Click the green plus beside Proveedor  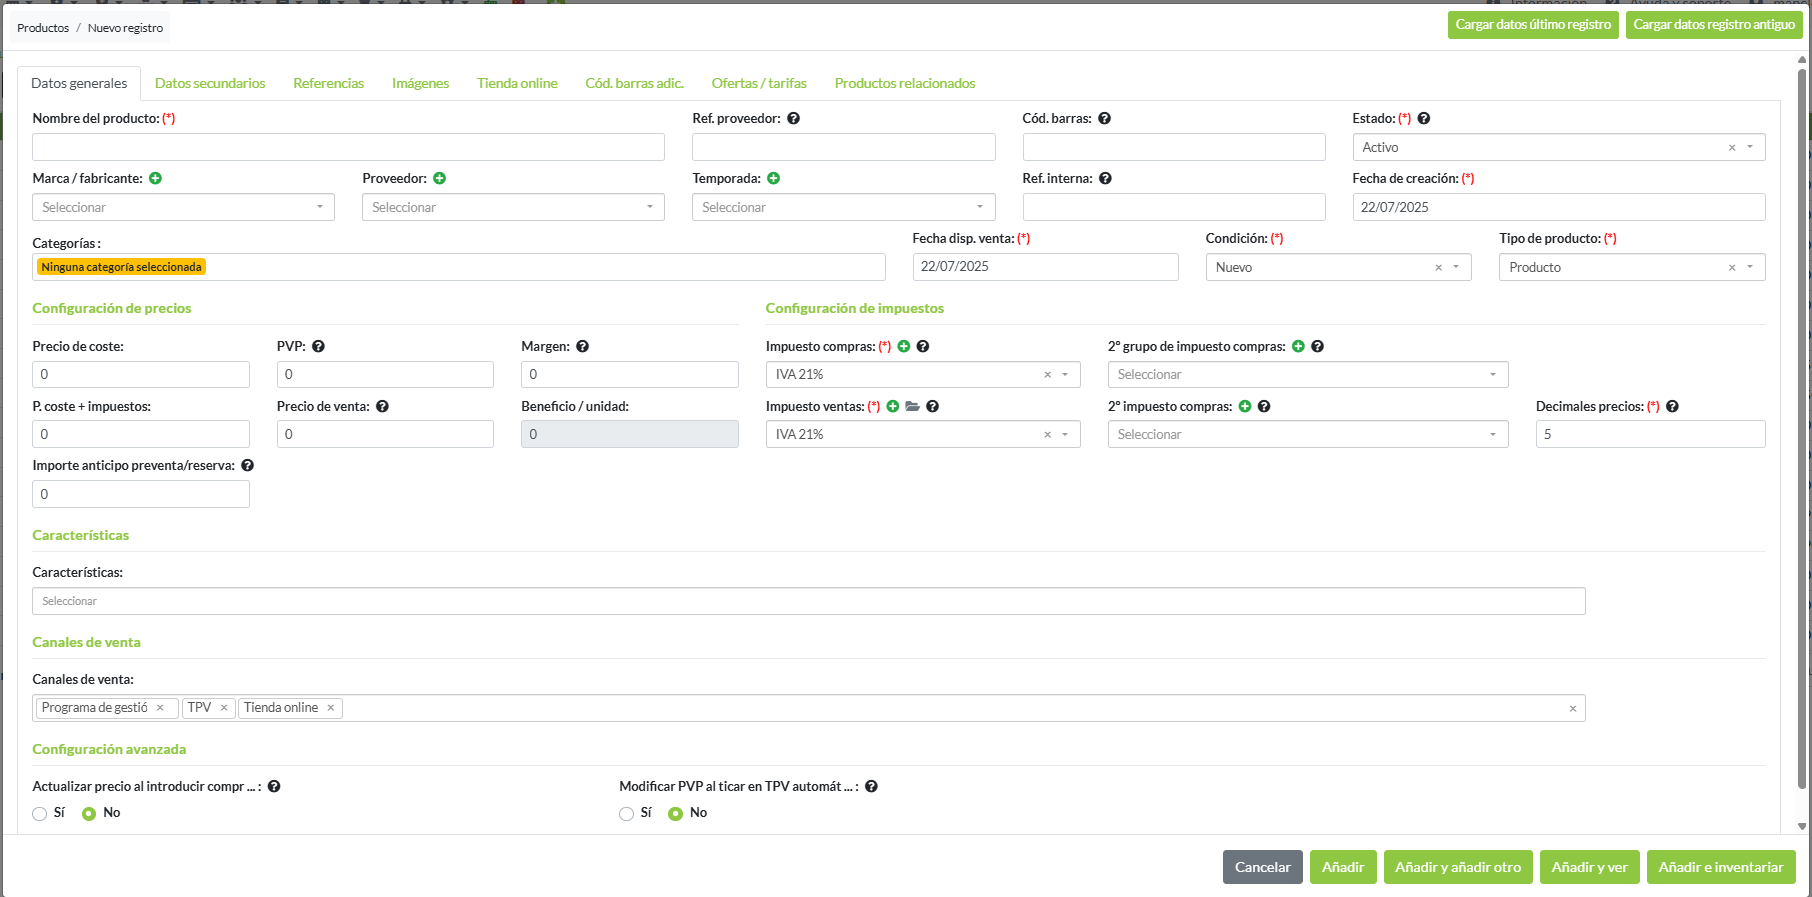439,178
